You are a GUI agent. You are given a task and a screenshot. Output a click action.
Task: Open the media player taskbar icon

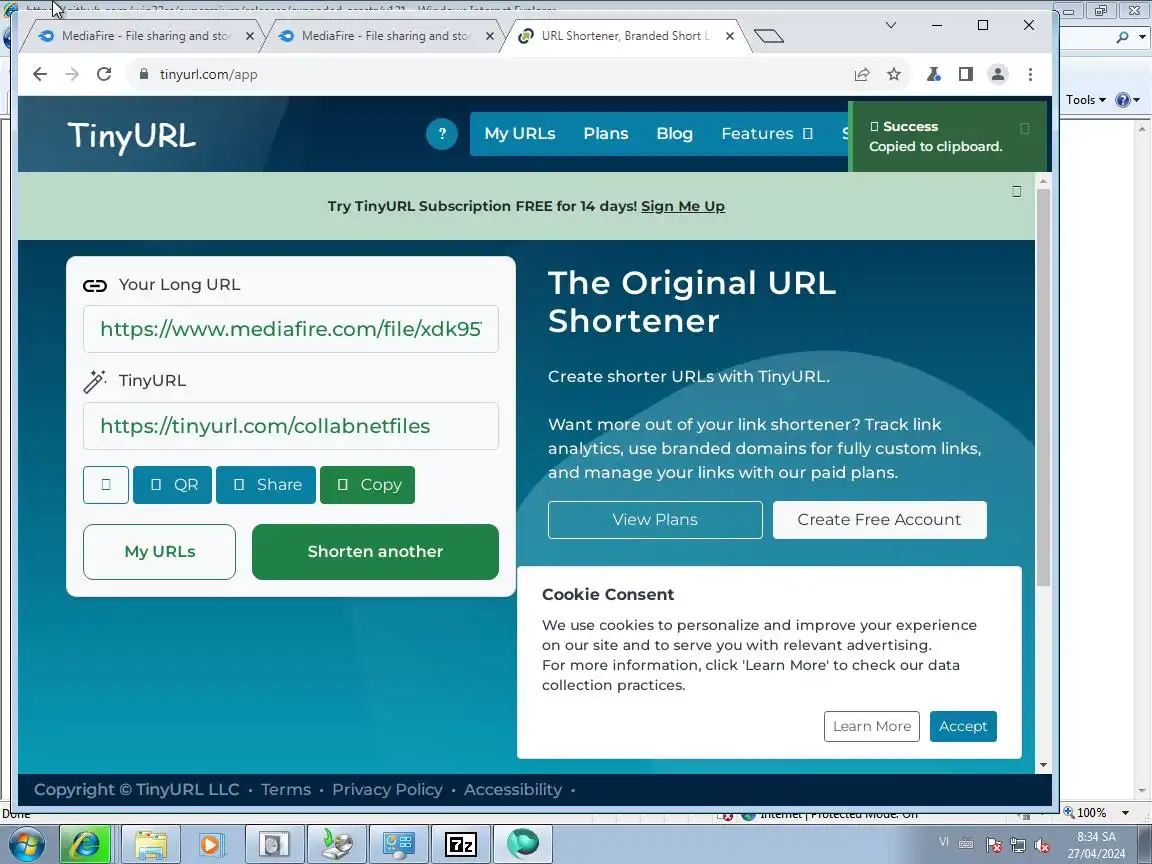(x=211, y=844)
